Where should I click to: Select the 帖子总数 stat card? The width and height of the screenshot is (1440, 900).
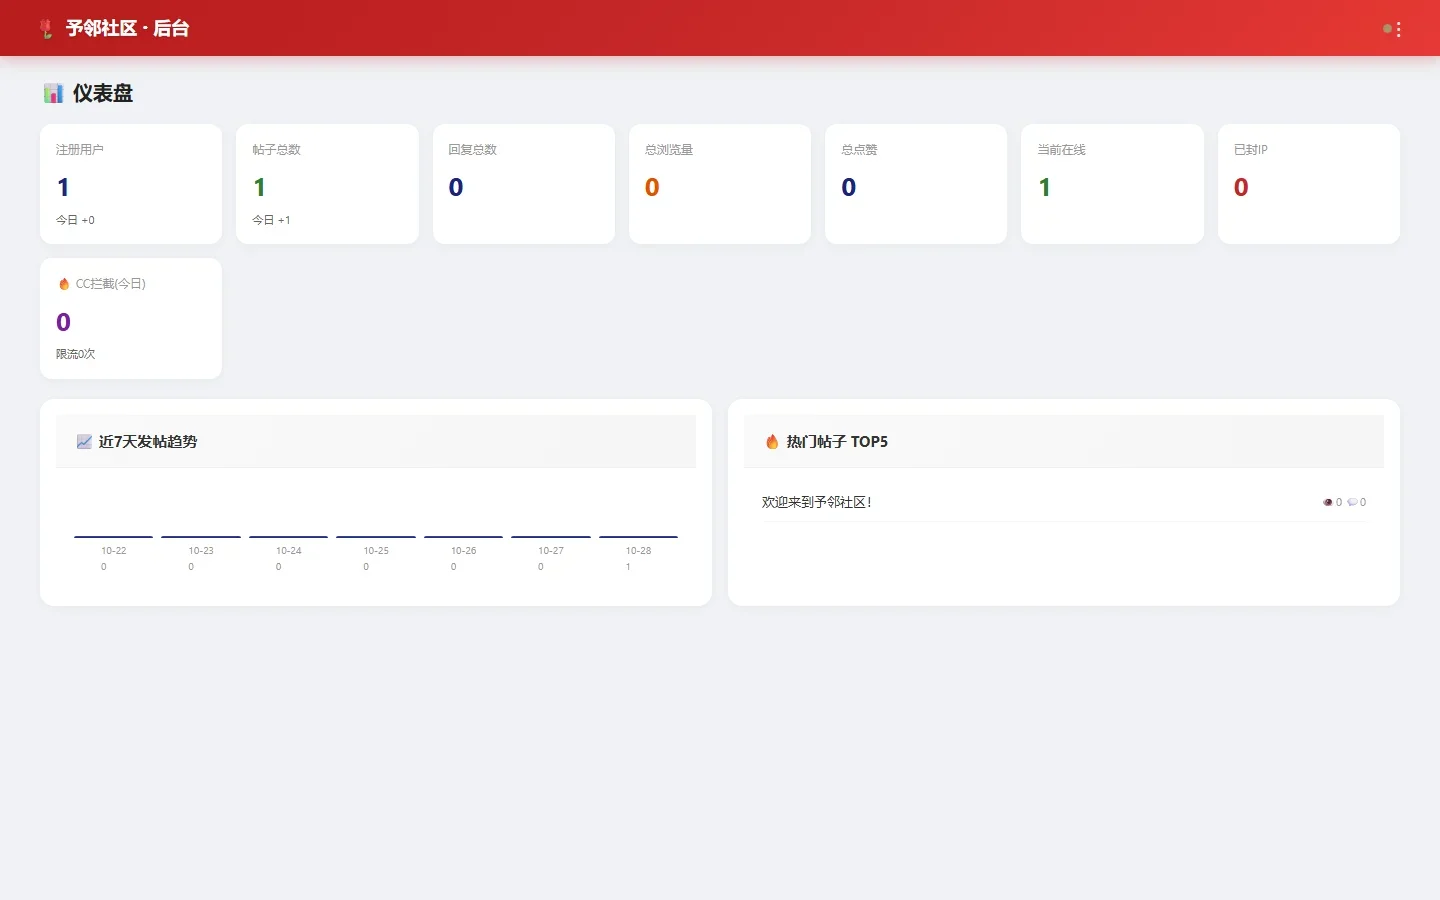click(327, 184)
